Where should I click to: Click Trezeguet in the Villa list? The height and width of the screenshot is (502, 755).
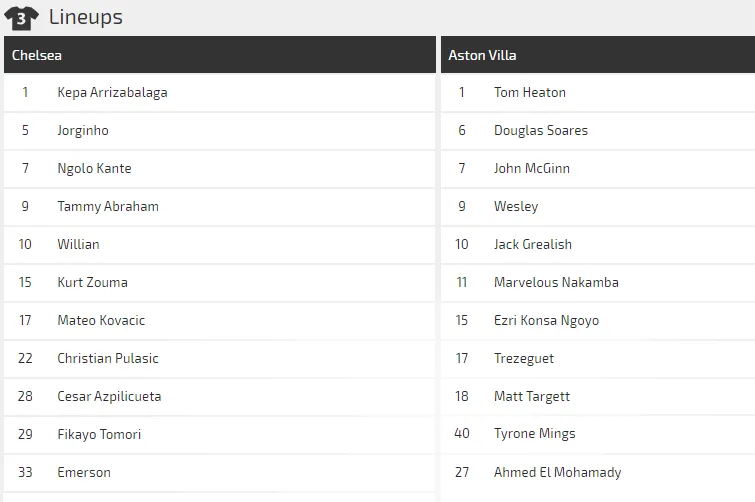tap(524, 358)
